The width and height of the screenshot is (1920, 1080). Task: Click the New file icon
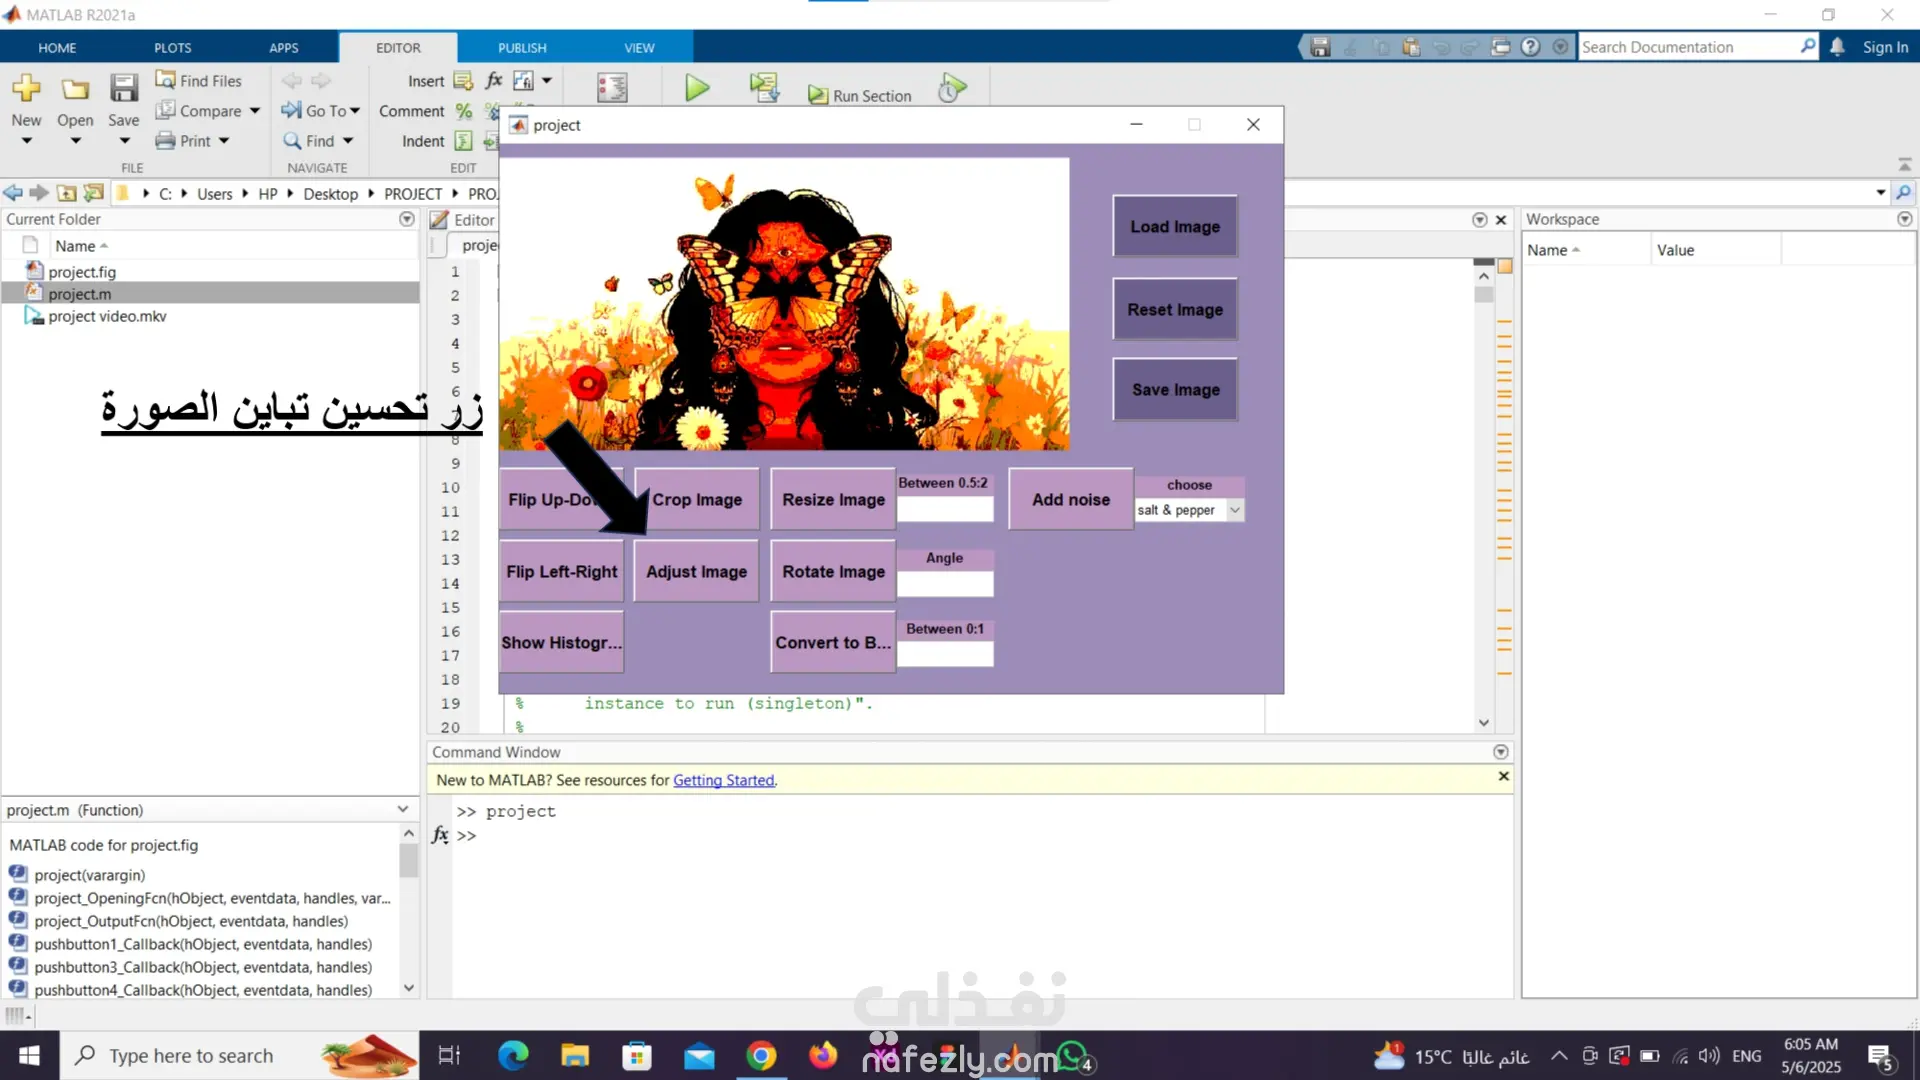click(26, 89)
